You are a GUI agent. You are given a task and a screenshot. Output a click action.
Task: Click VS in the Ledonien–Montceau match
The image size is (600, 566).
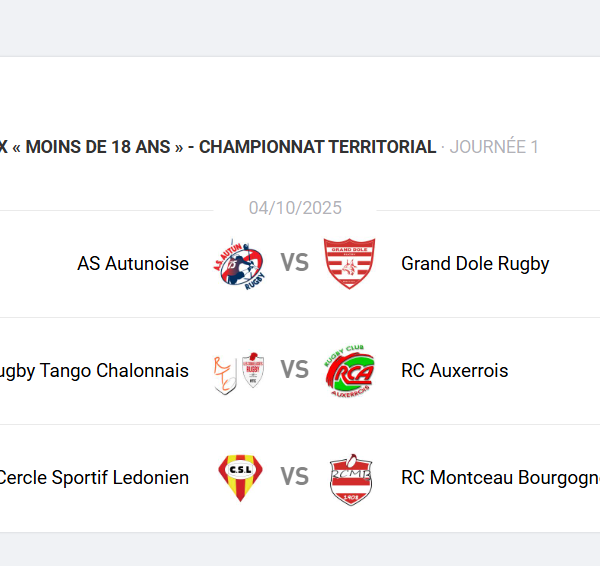pyautogui.click(x=294, y=478)
